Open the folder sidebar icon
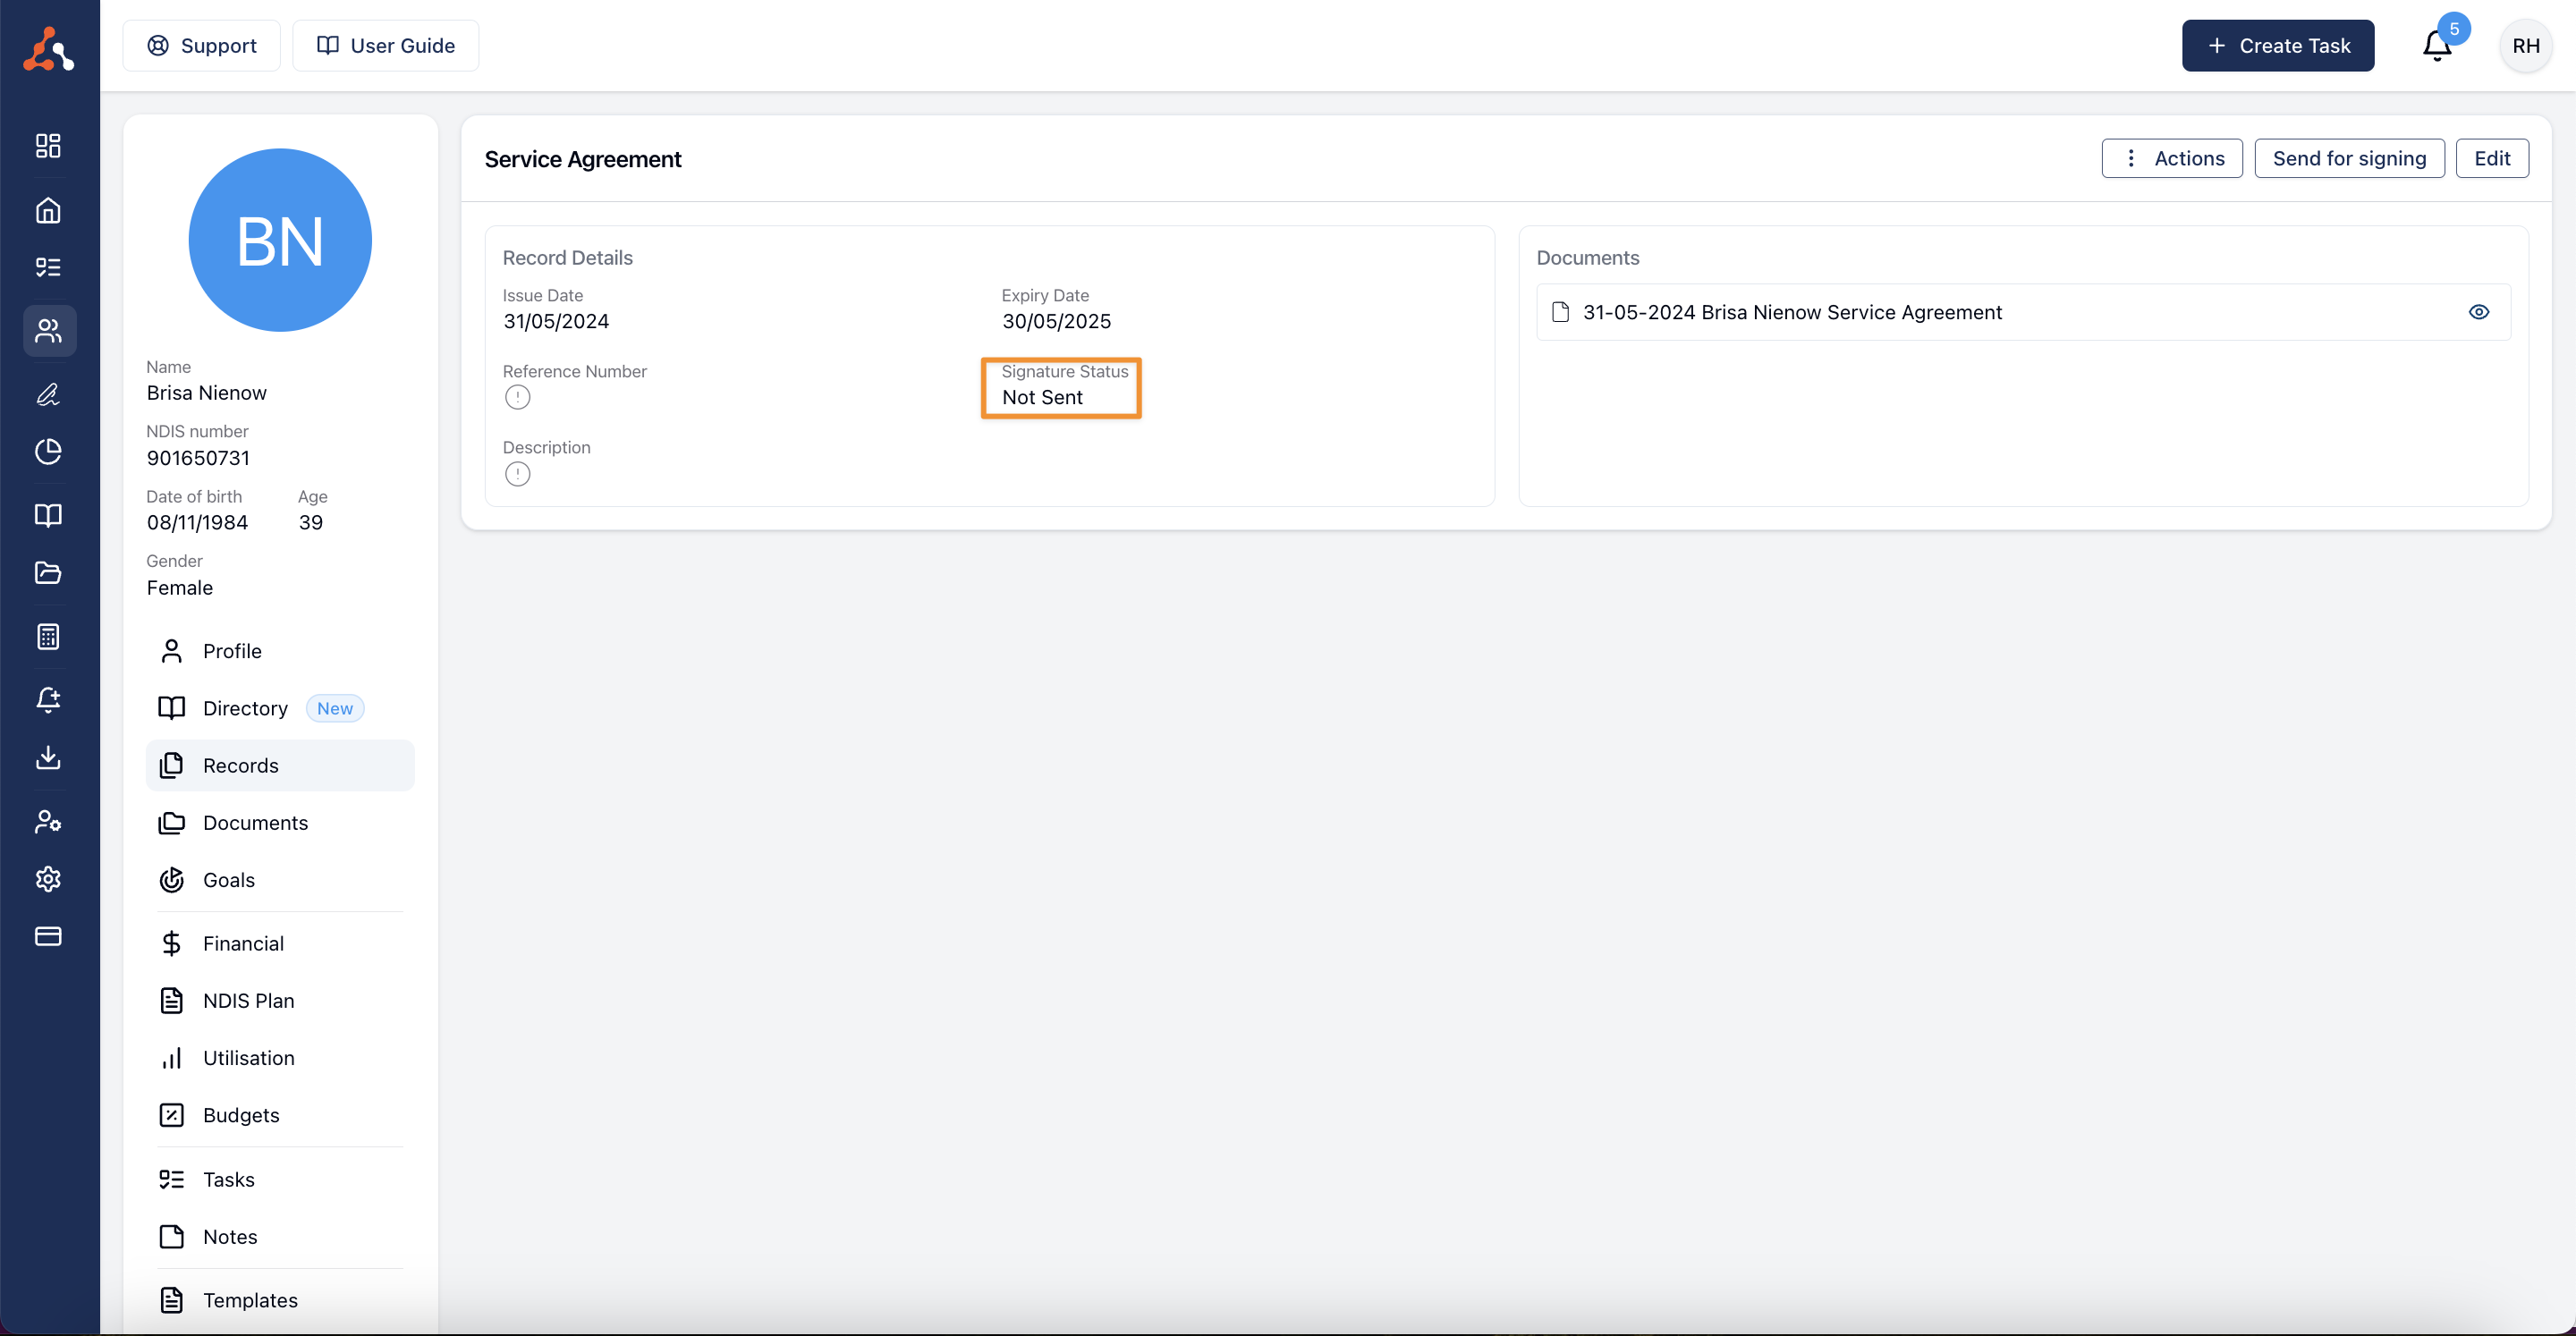The height and width of the screenshot is (1336, 2576). pyautogui.click(x=48, y=572)
